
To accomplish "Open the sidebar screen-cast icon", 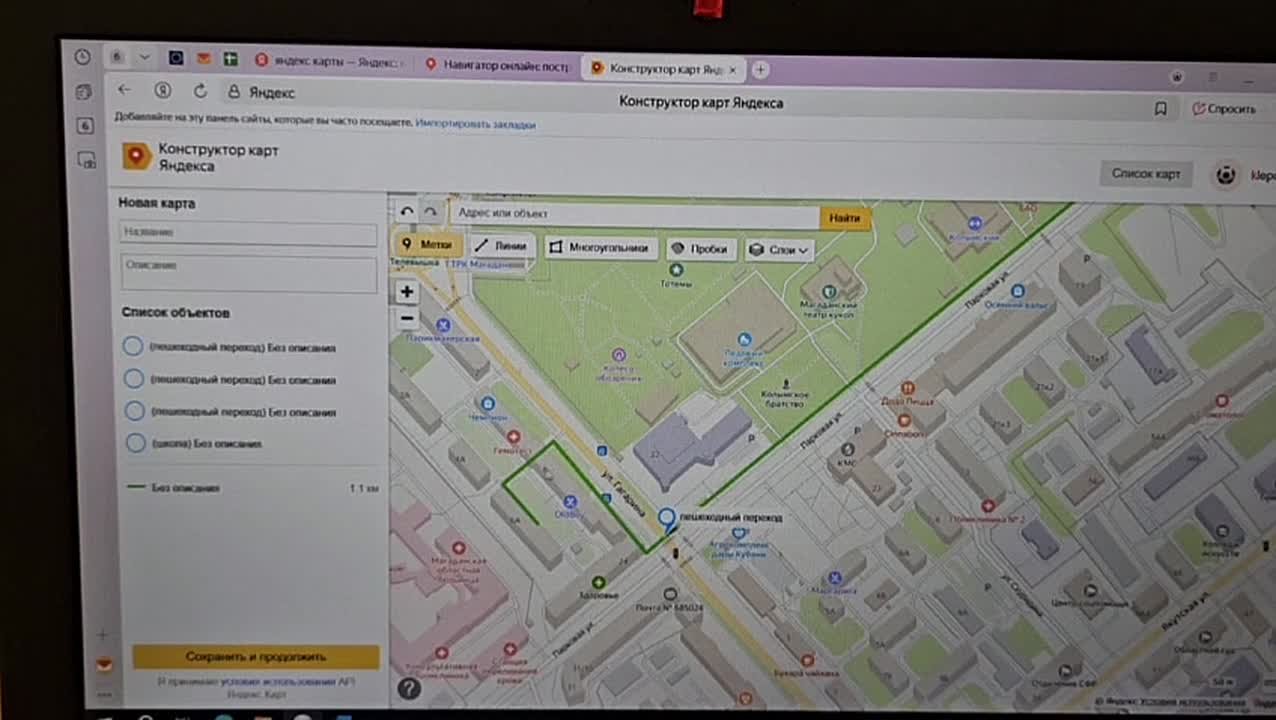I will coord(86,160).
